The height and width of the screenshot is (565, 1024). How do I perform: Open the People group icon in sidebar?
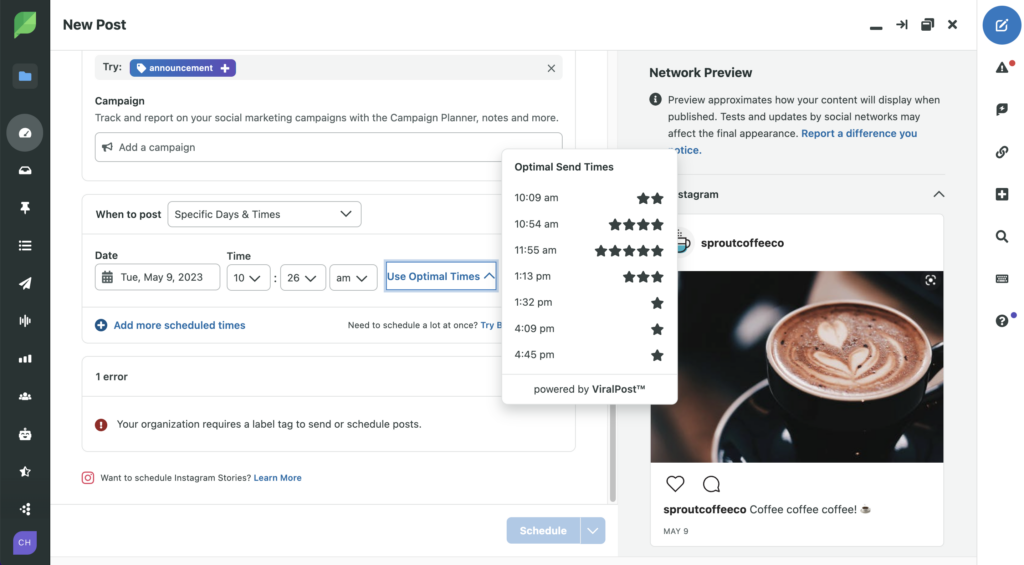(x=25, y=396)
